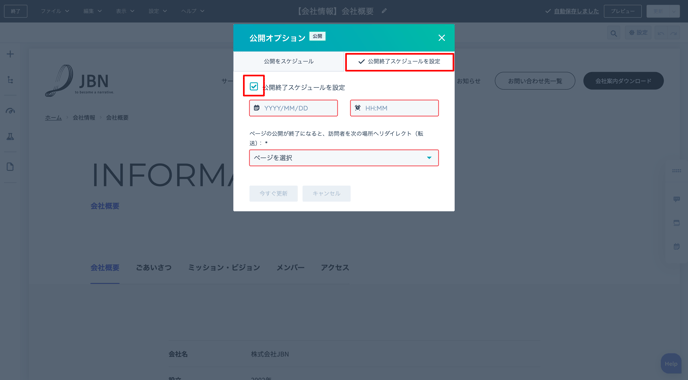Screen dimensions: 688x380
Task: Expand the ヘルプ menu
Action: pos(193,11)
